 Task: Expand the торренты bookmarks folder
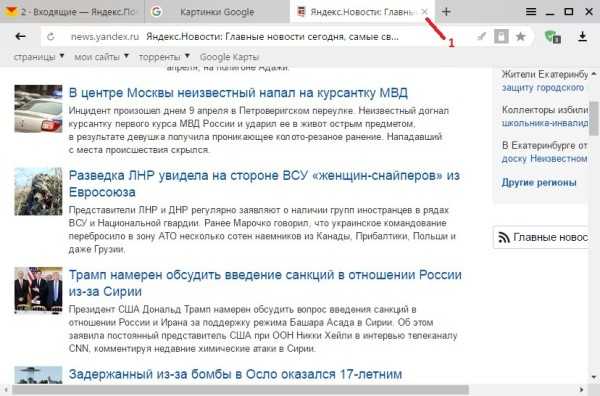pos(164,57)
